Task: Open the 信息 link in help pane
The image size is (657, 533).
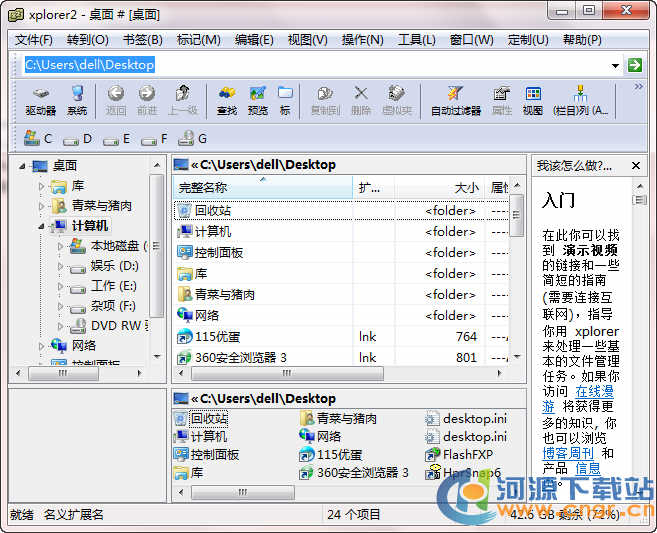Action: pos(588,468)
